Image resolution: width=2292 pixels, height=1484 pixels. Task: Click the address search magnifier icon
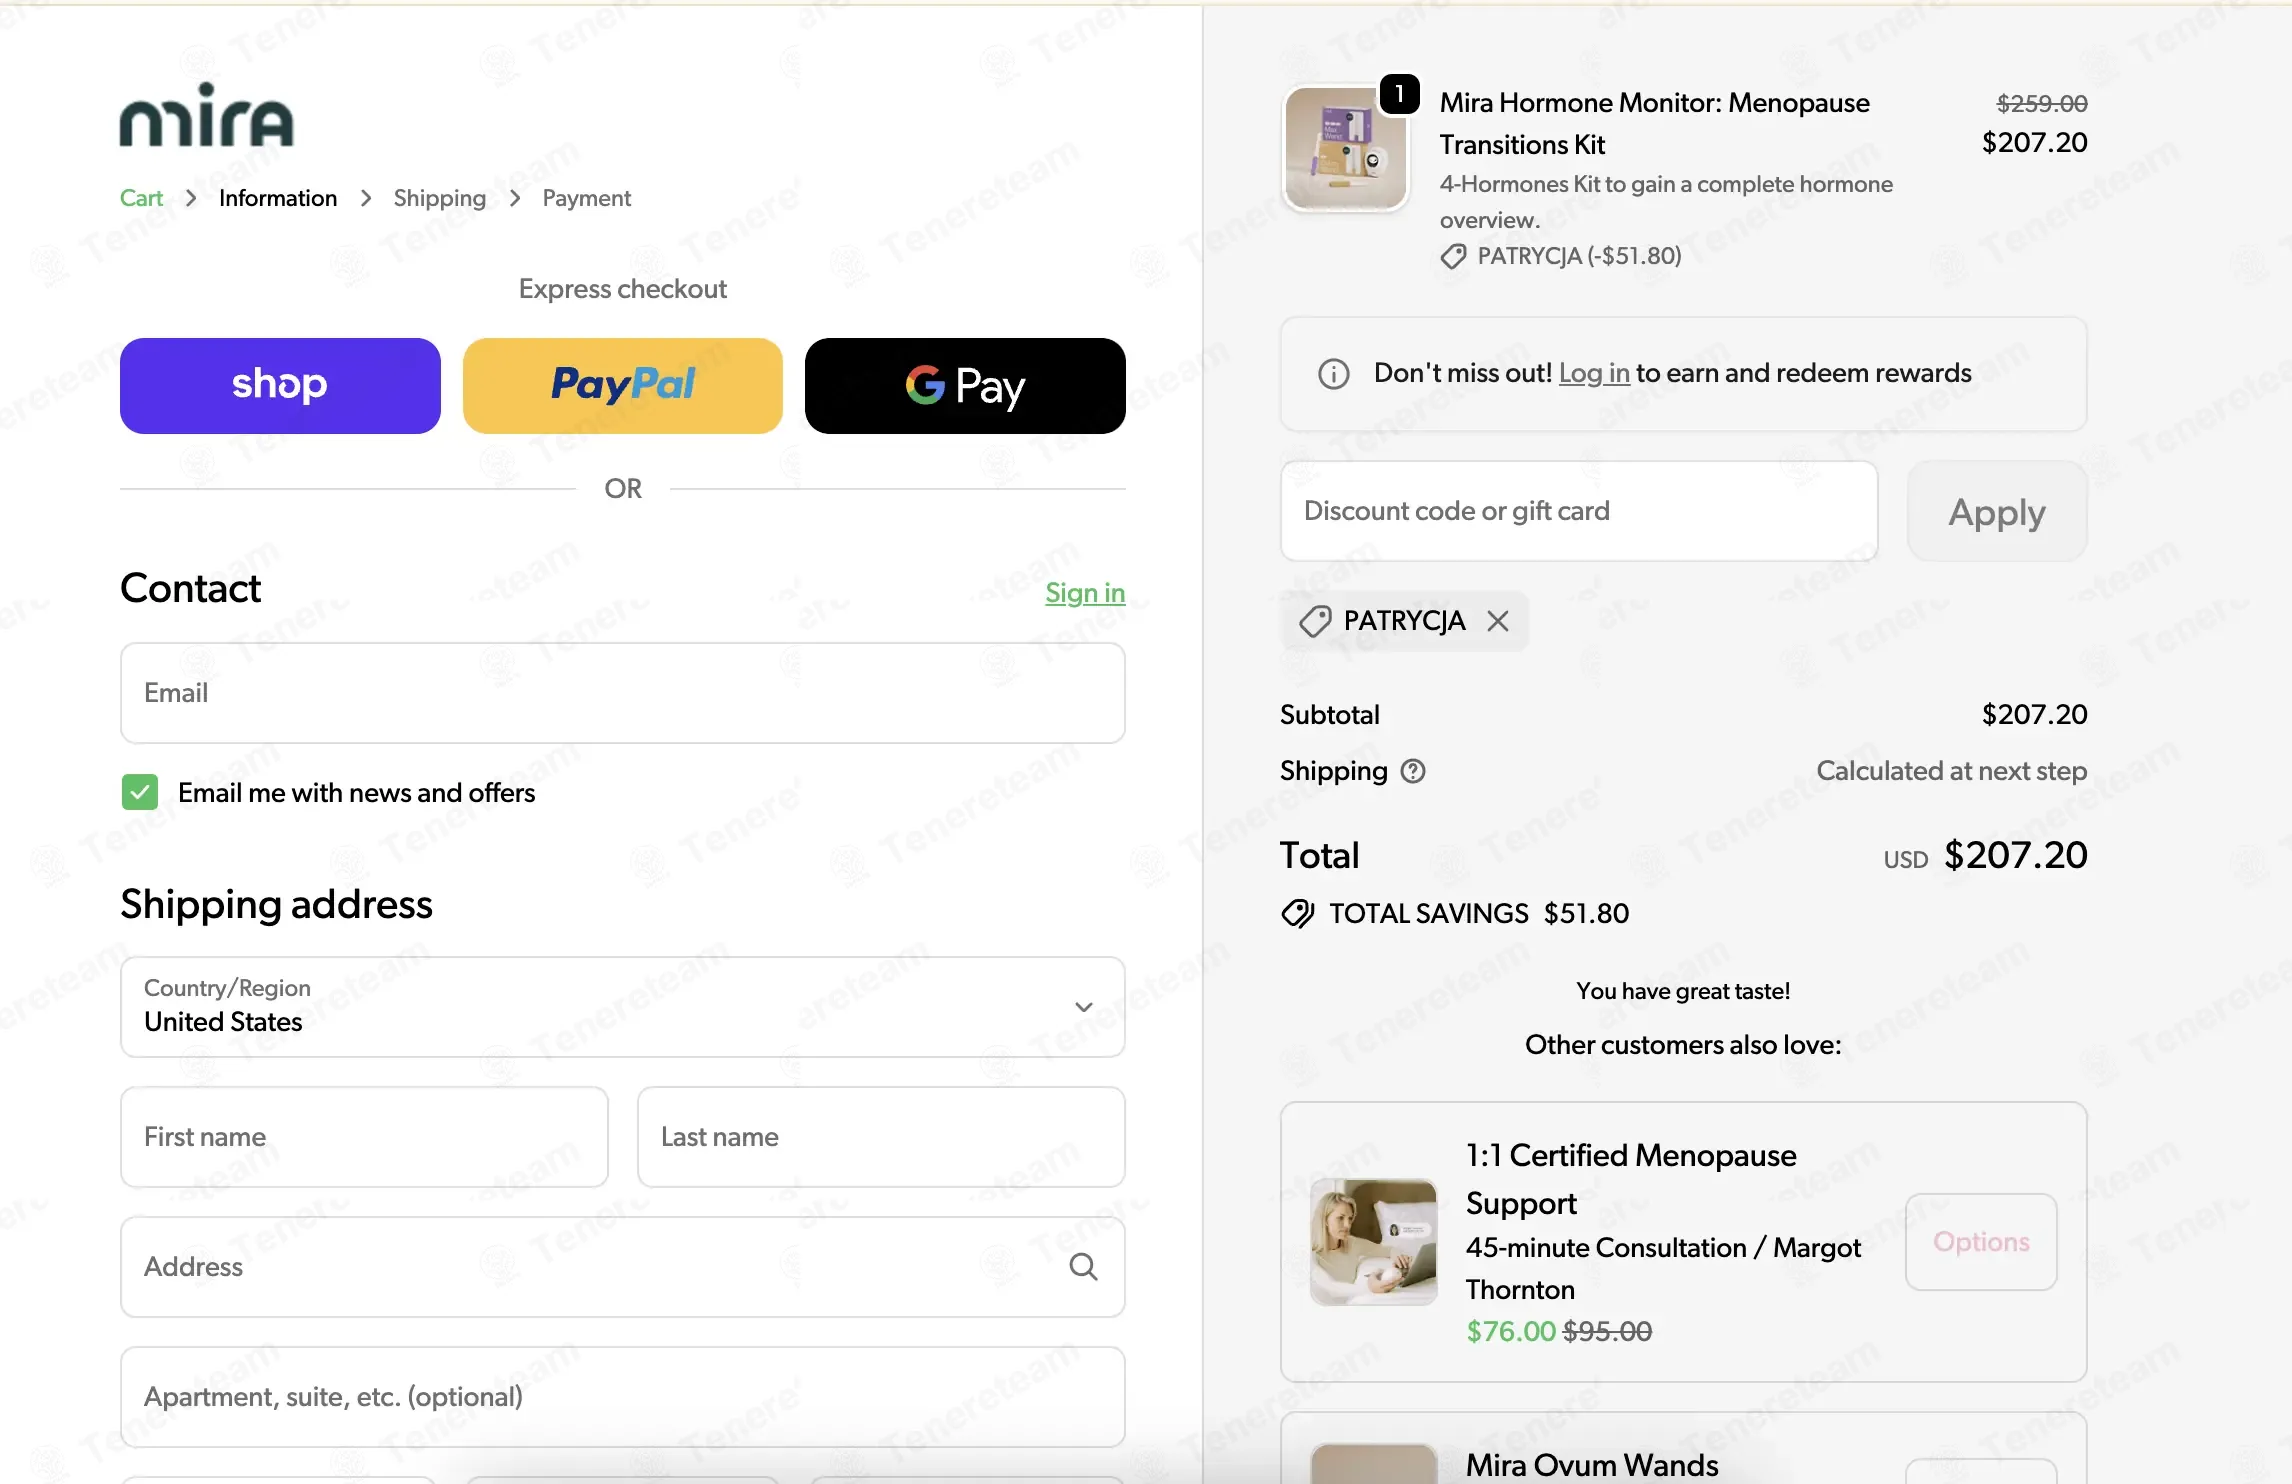1083,1267
